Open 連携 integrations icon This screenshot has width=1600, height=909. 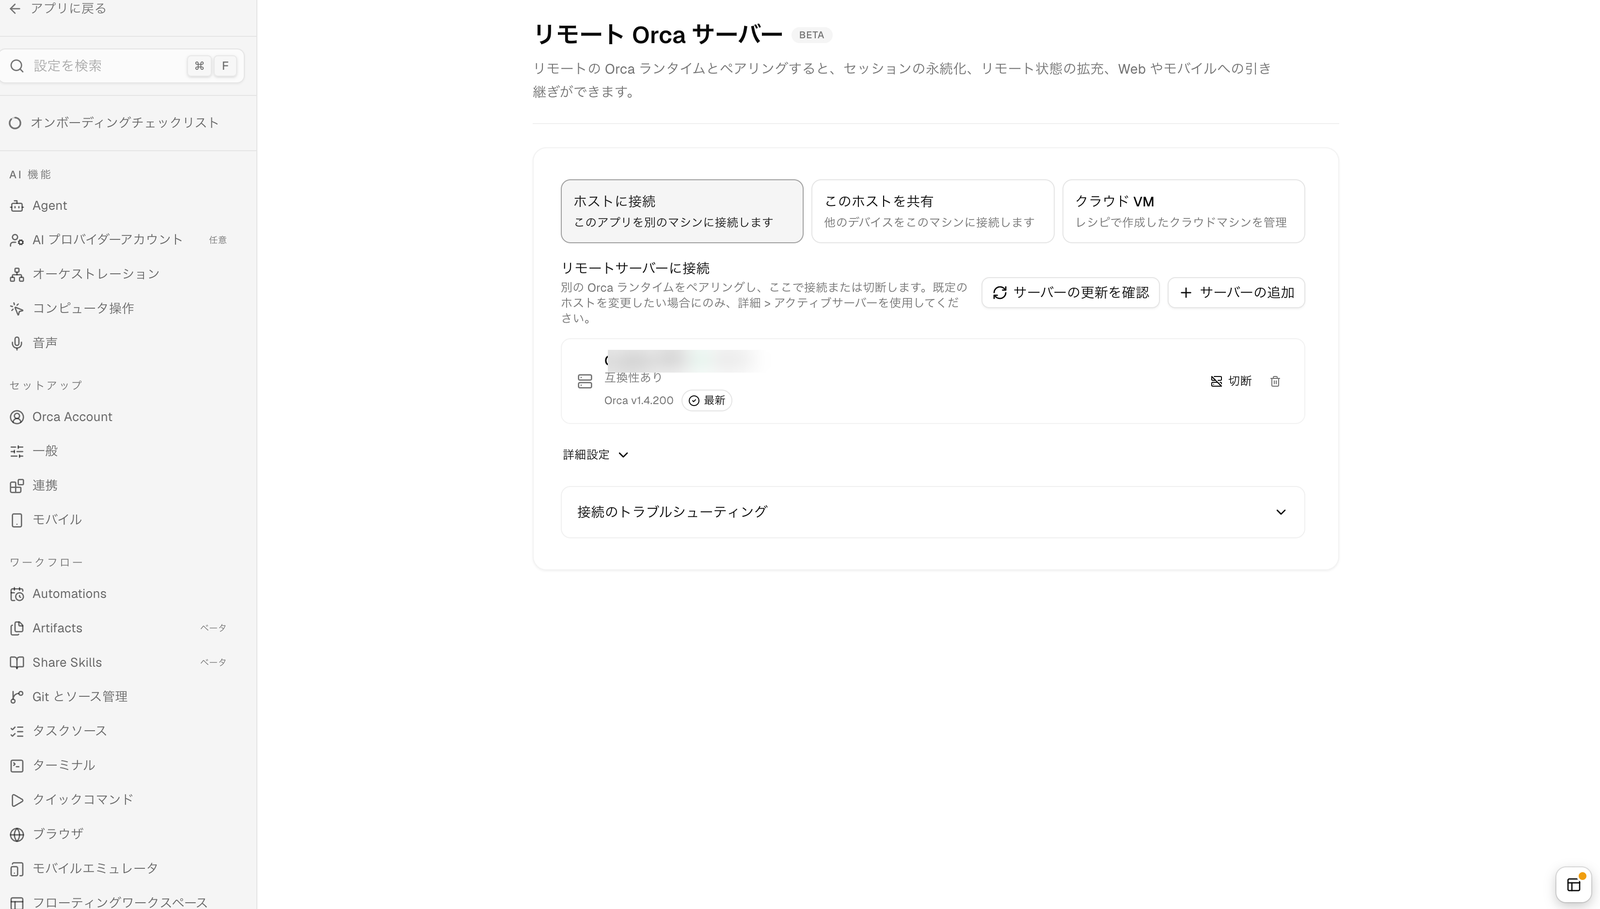pos(17,486)
